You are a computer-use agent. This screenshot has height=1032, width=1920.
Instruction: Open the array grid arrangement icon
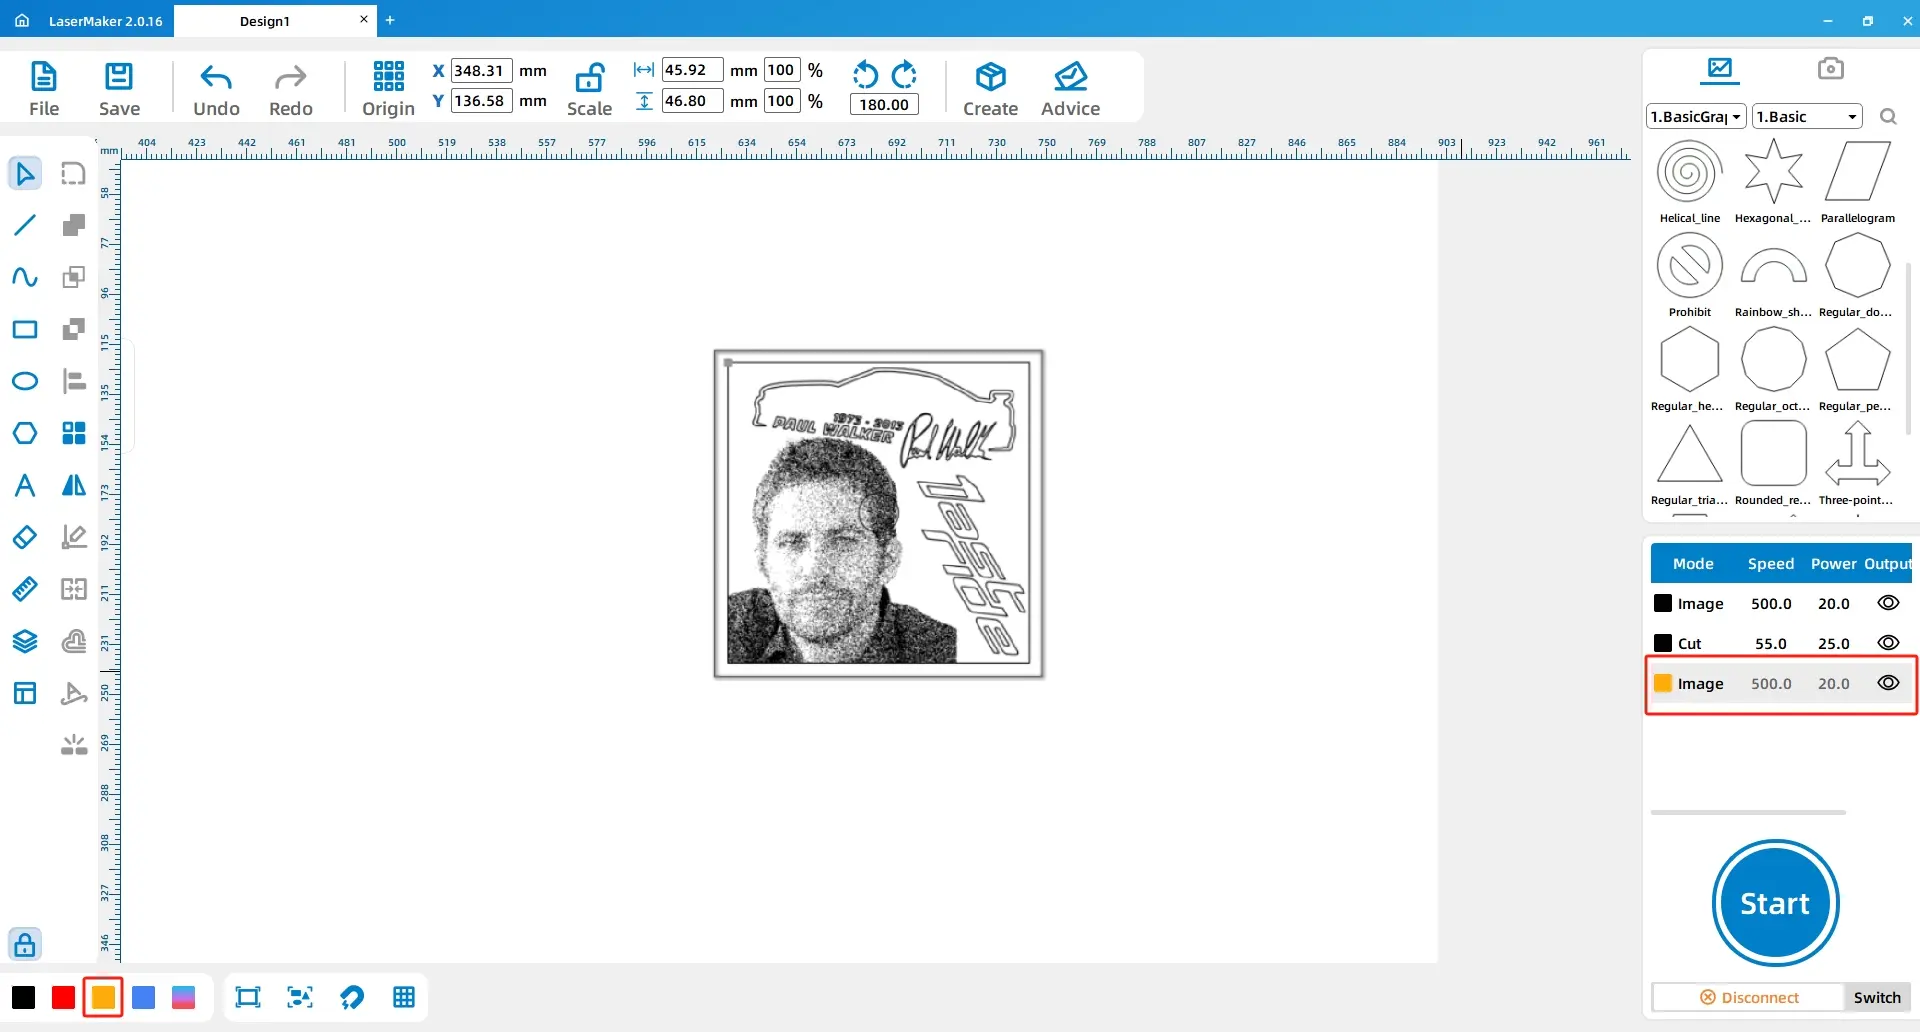(74, 433)
